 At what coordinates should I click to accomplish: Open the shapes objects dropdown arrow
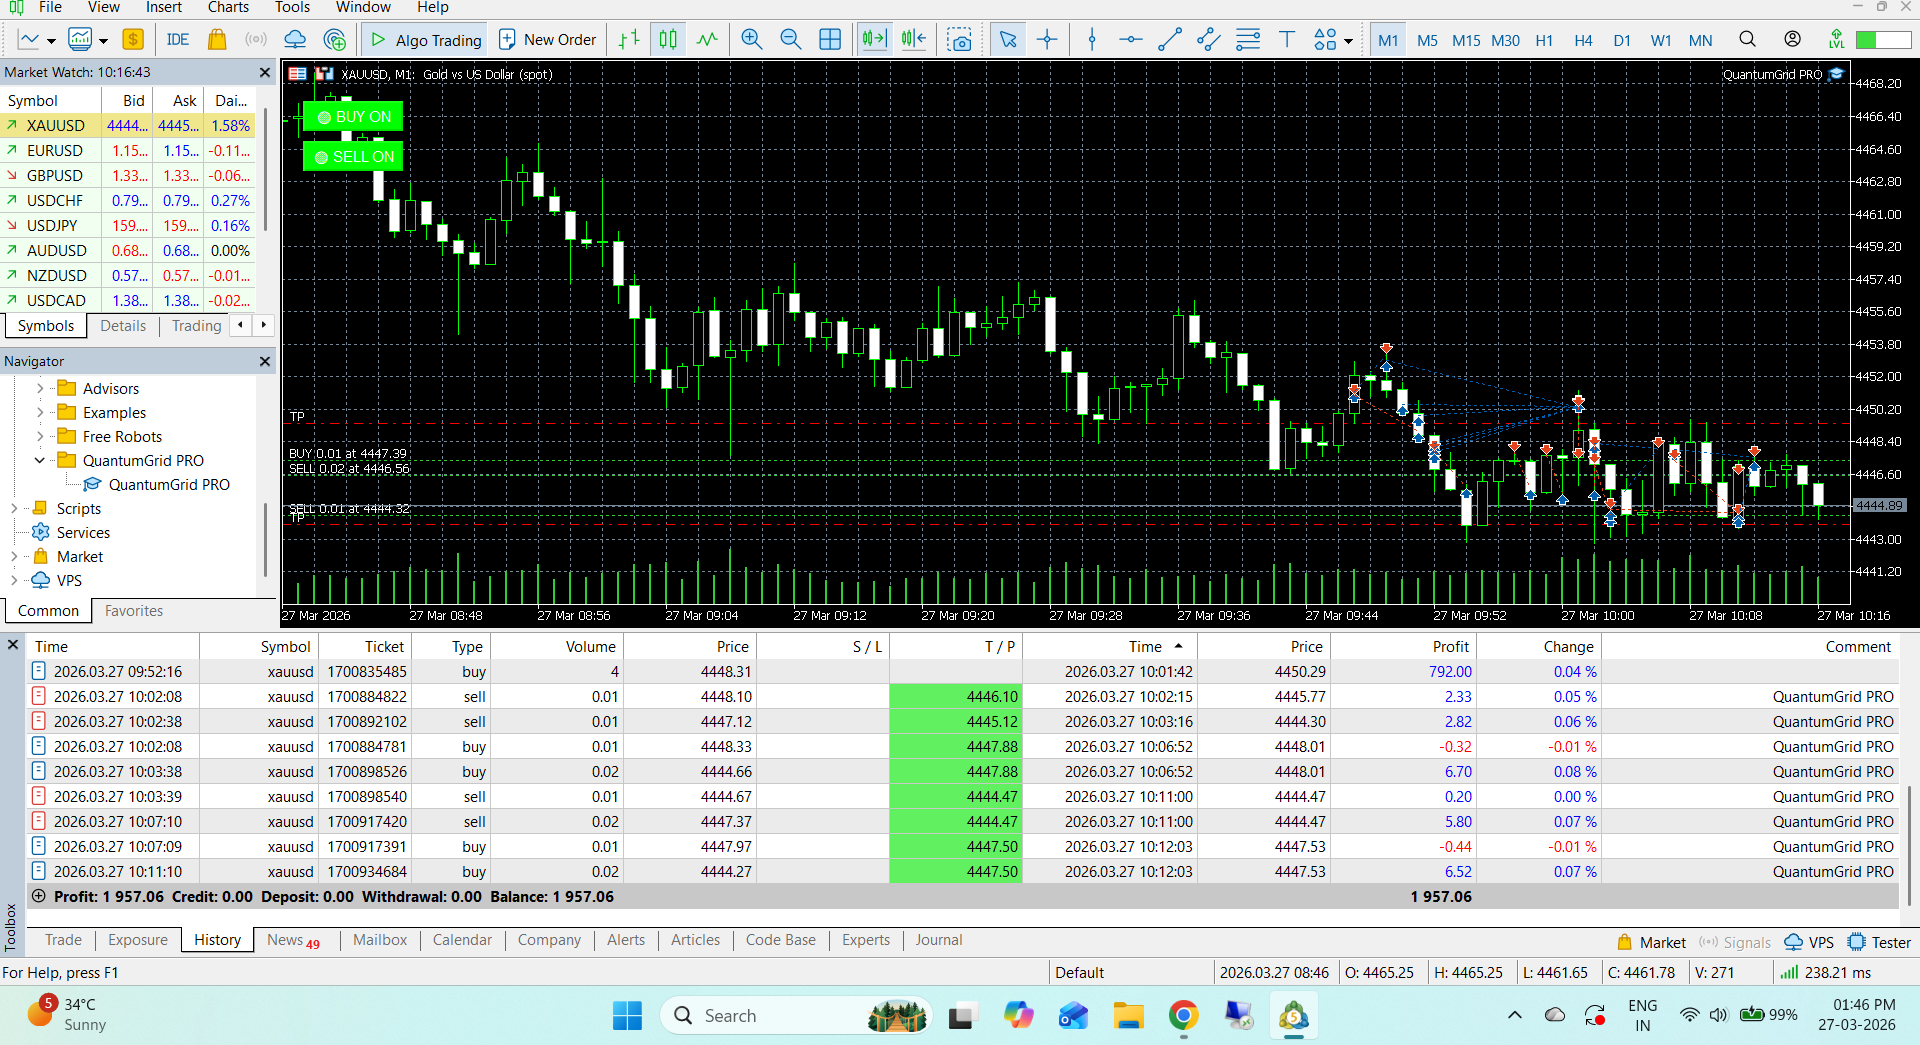pyautogui.click(x=1349, y=41)
